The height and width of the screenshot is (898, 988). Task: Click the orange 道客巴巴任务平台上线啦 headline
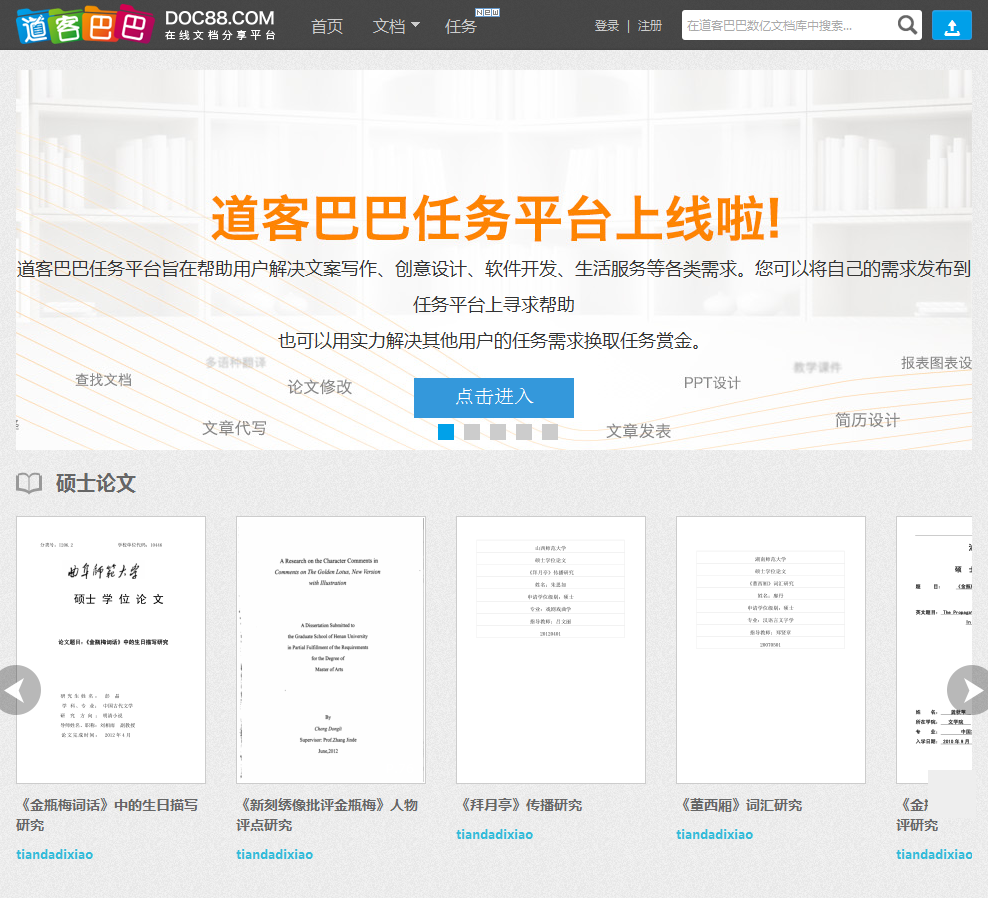tap(496, 218)
